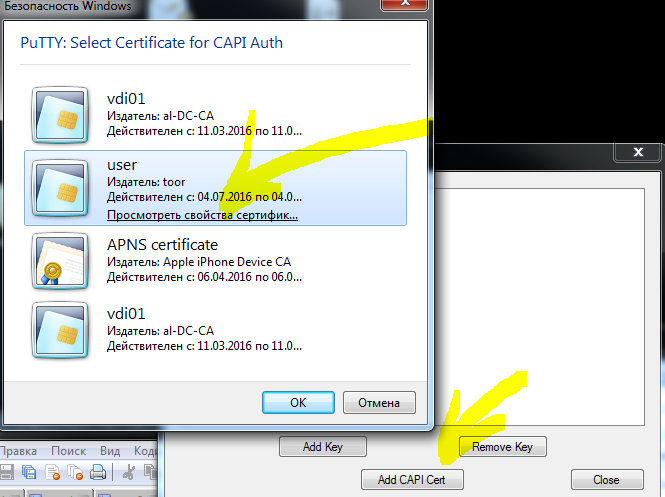The image size is (665, 497).
Task: Close the key list window with its X
Action: (638, 152)
